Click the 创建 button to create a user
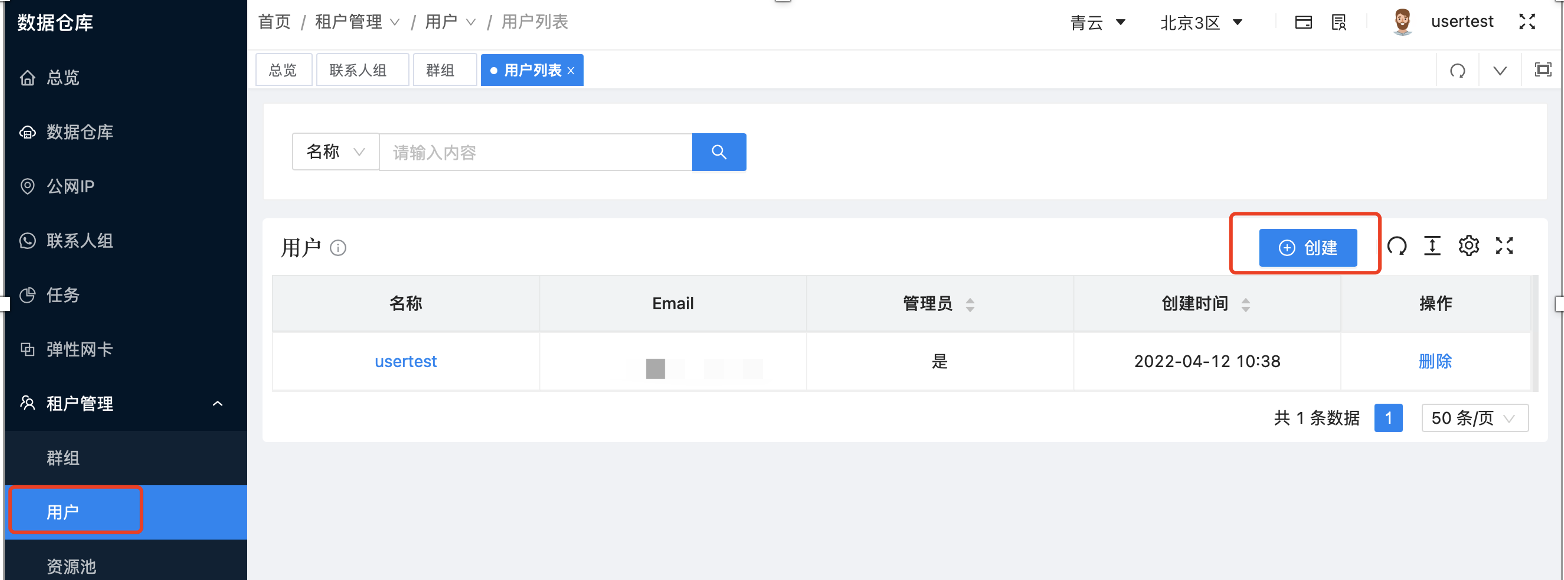This screenshot has height=580, width=1564. [1307, 247]
